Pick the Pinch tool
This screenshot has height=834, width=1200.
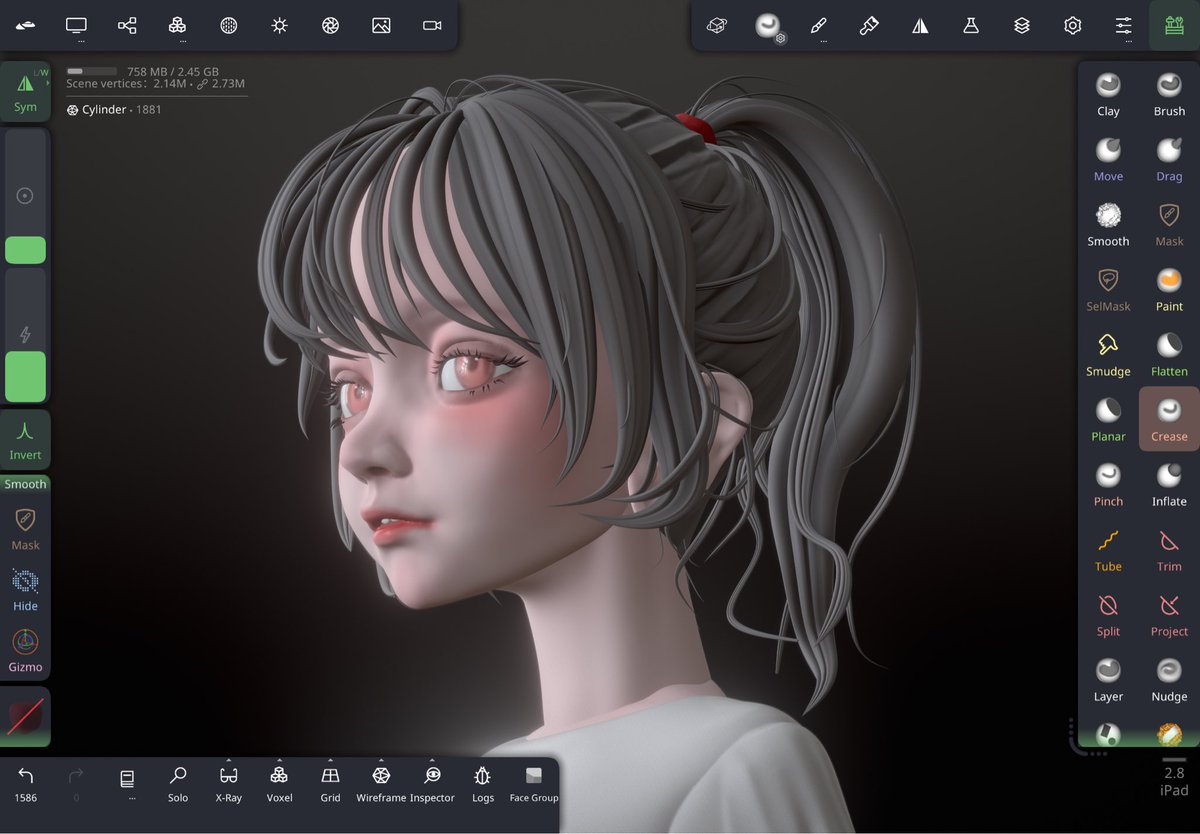pos(1108,485)
